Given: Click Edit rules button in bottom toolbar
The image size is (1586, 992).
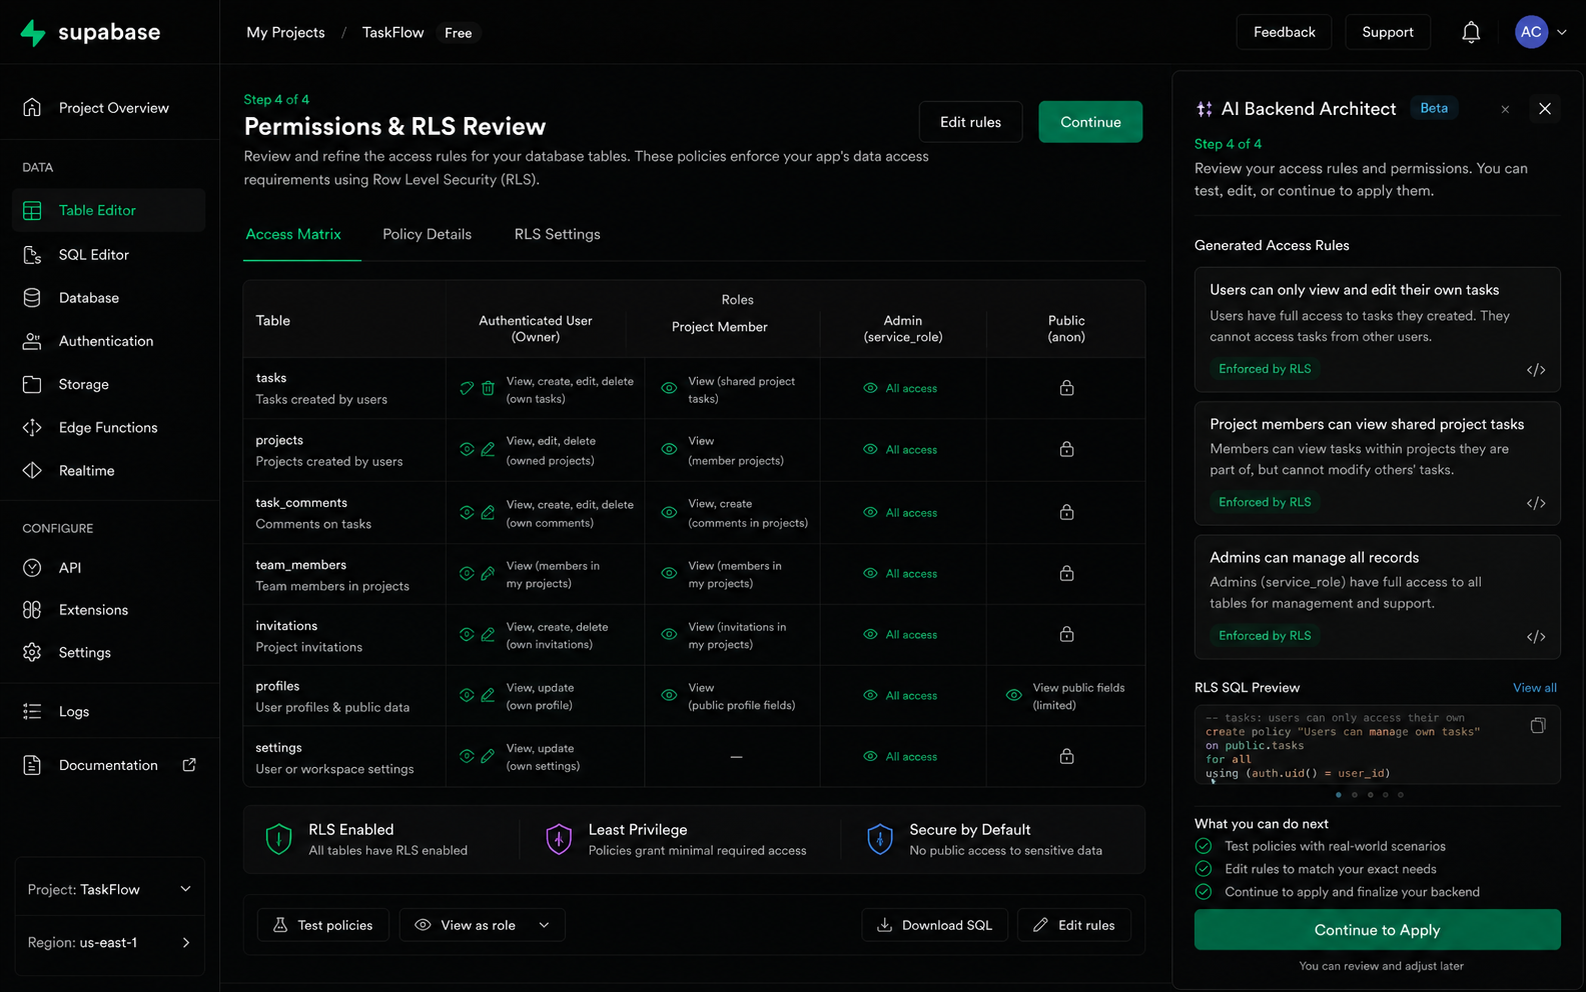Looking at the screenshot, I should 1074,925.
